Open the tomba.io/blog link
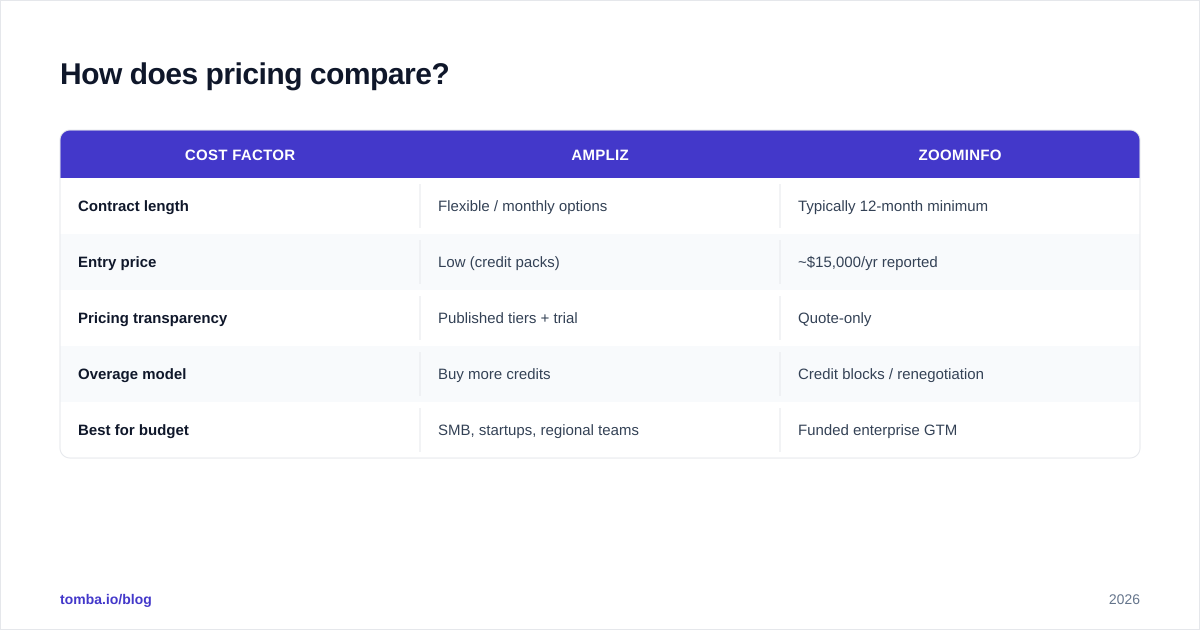Image resolution: width=1200 pixels, height=630 pixels. [x=106, y=599]
